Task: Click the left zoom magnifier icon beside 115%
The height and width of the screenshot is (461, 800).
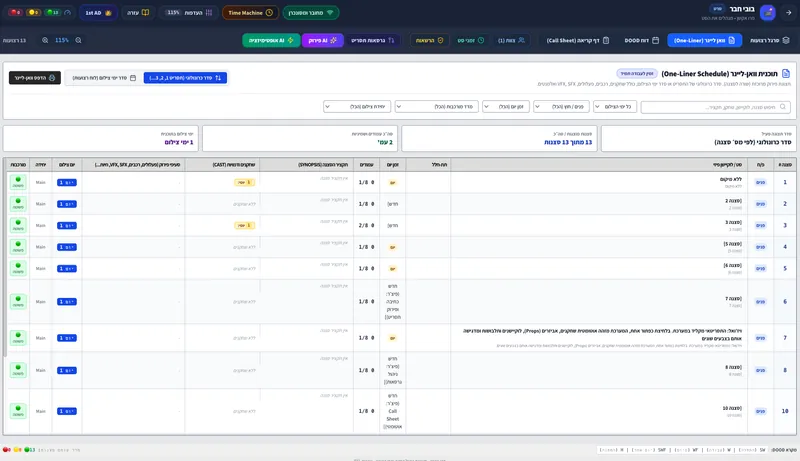Action: pos(45,40)
